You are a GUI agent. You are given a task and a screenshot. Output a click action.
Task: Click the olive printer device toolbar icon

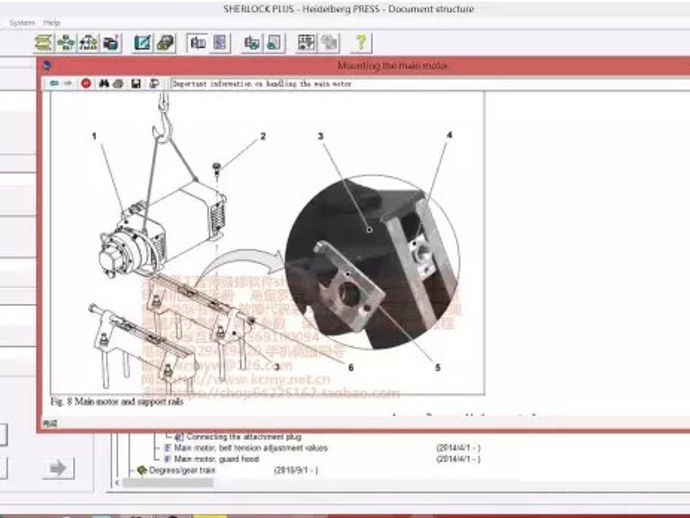pyautogui.click(x=165, y=43)
